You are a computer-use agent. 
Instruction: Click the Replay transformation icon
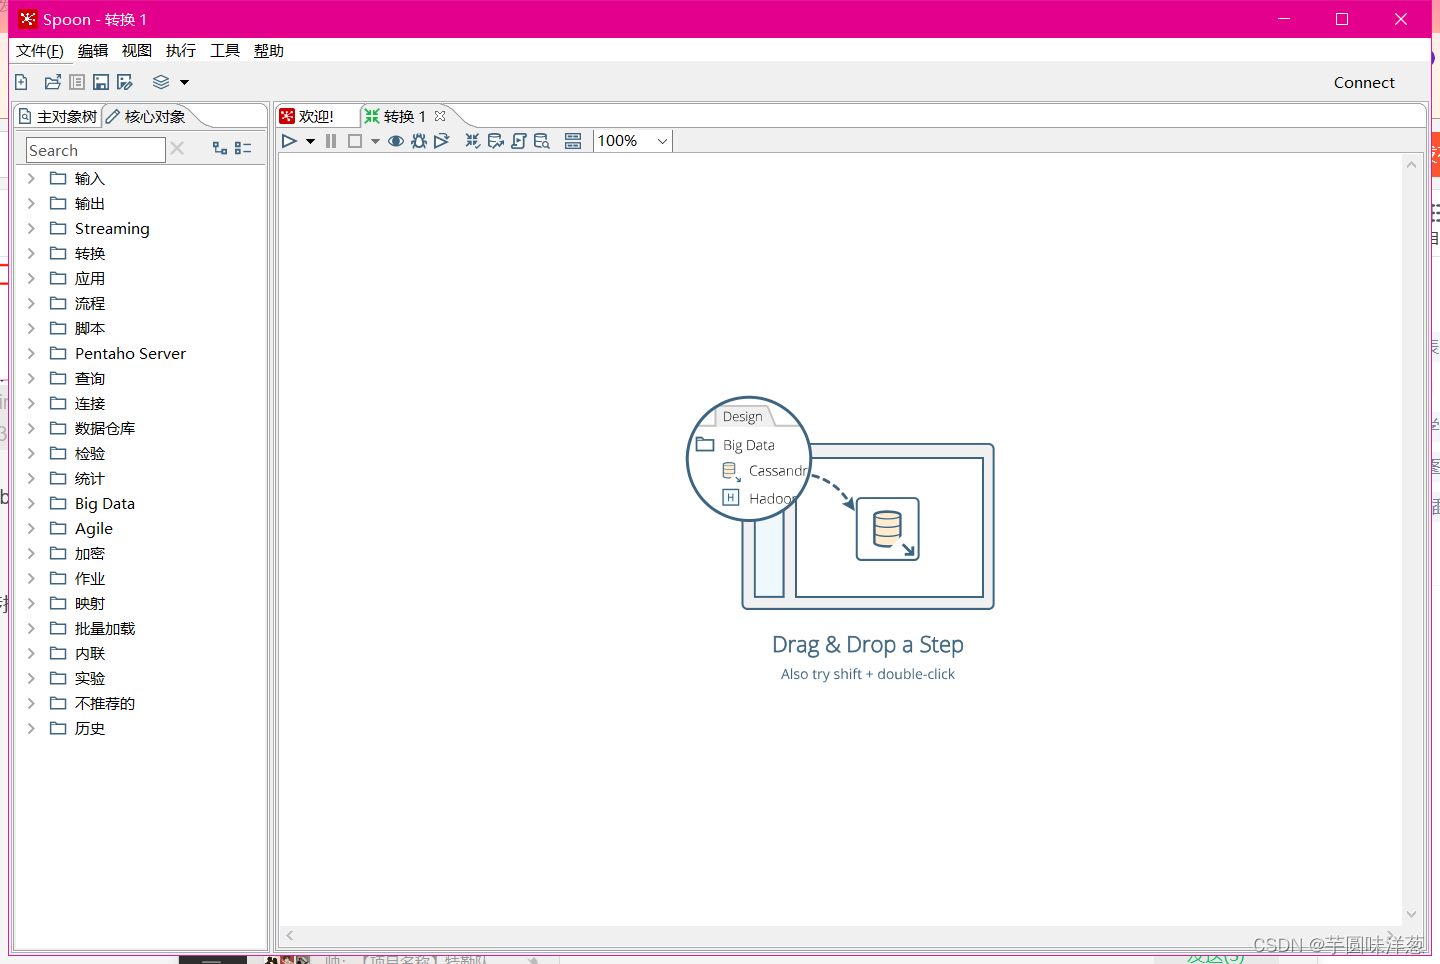(442, 141)
